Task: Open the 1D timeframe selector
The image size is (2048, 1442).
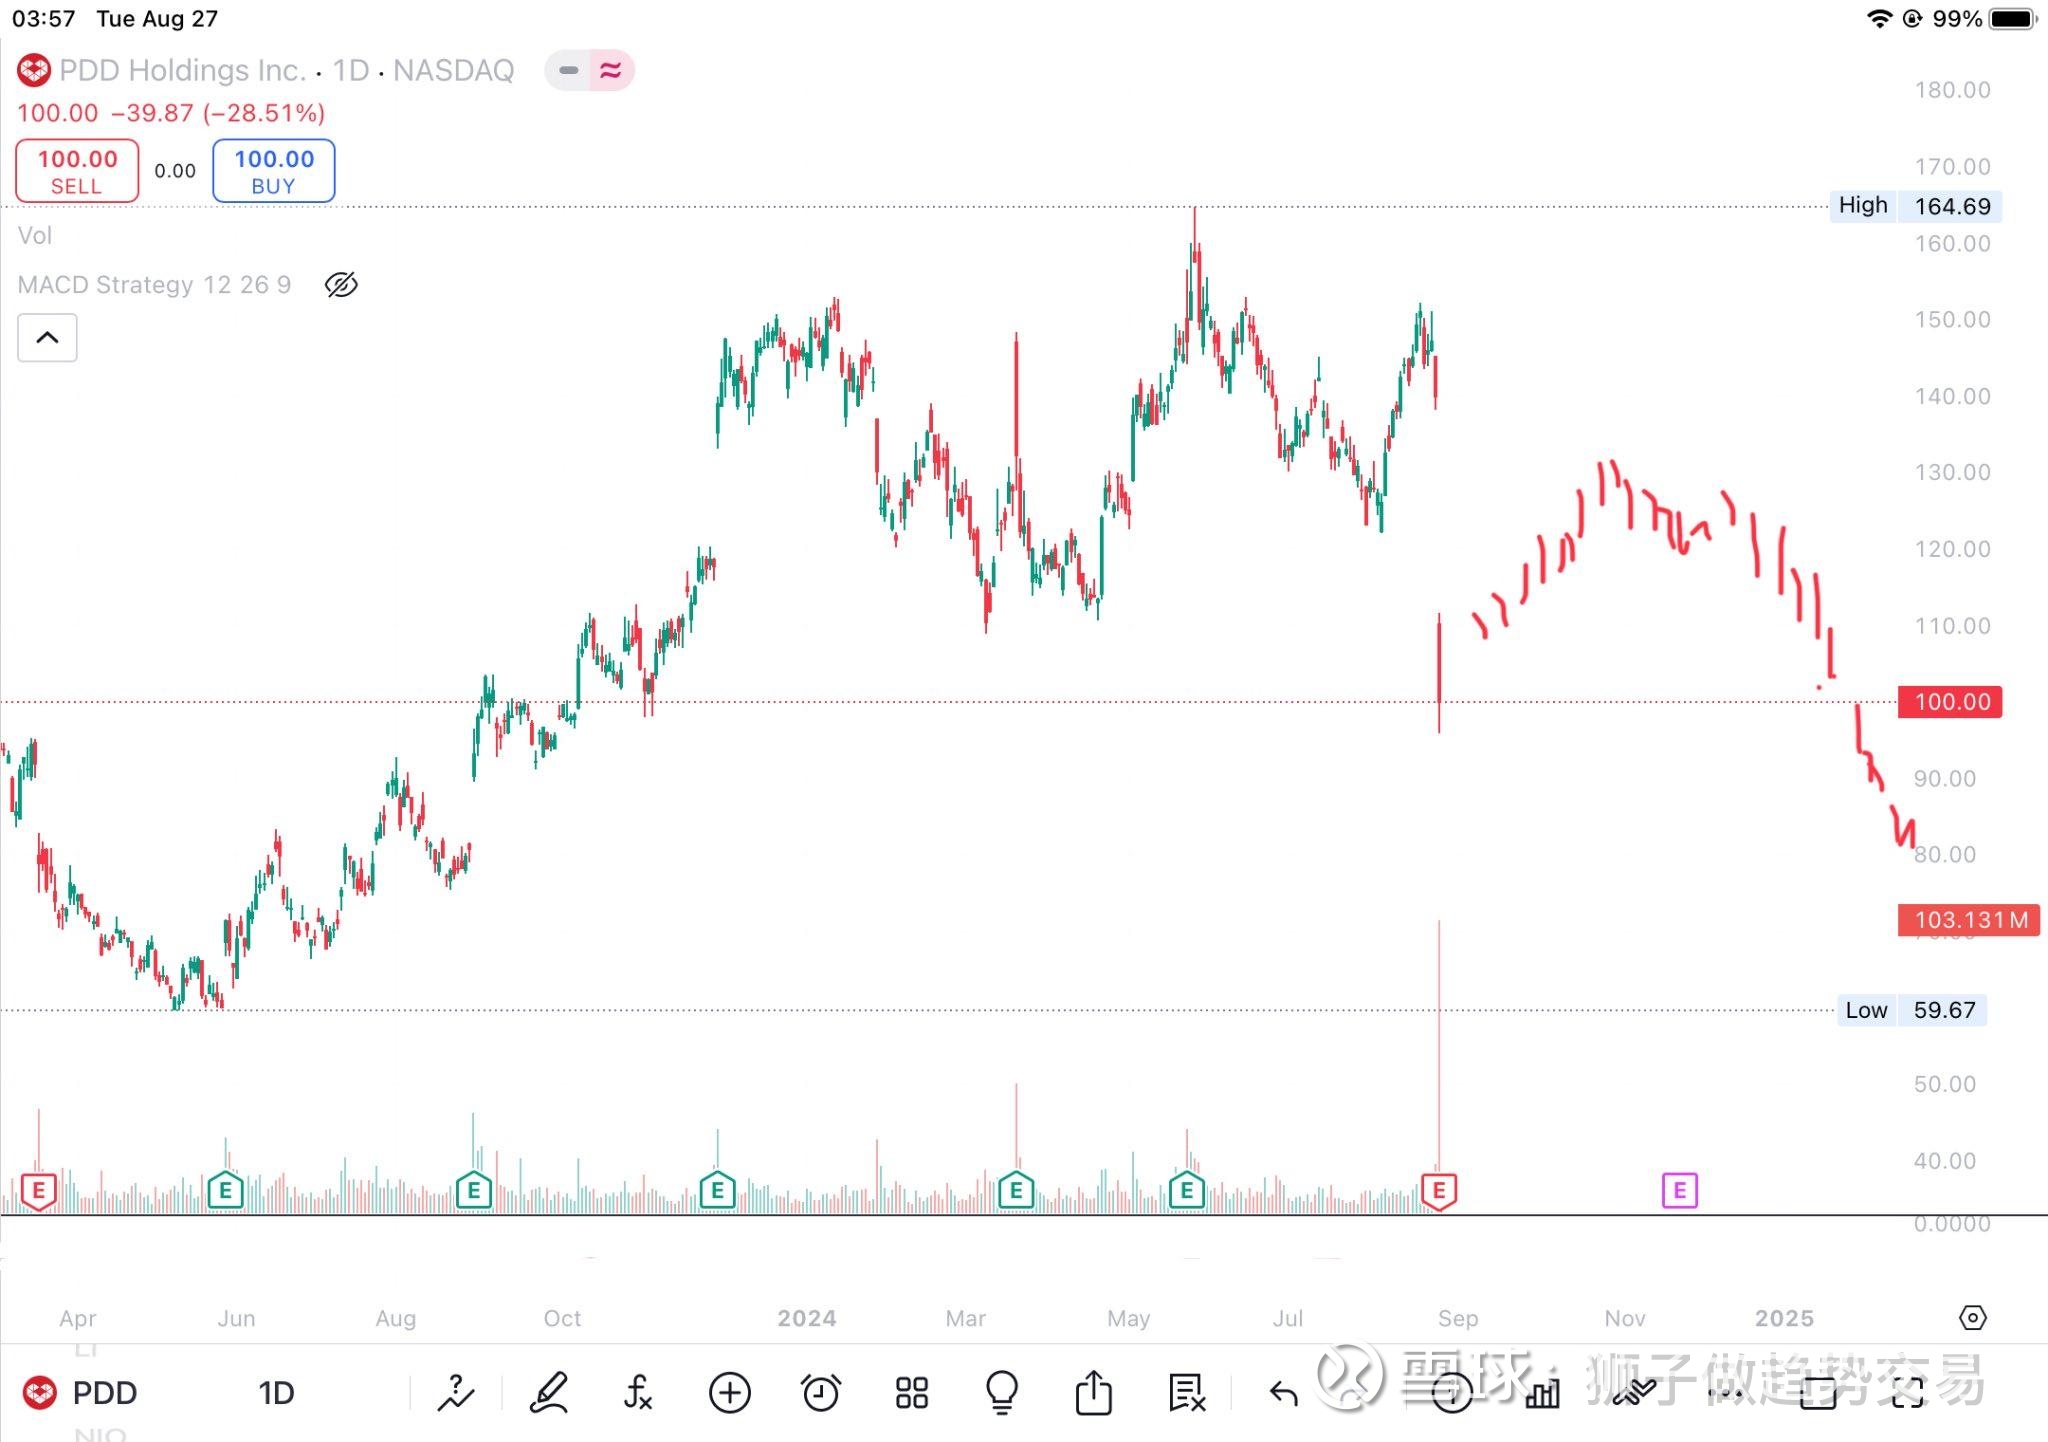Action: click(x=276, y=1392)
